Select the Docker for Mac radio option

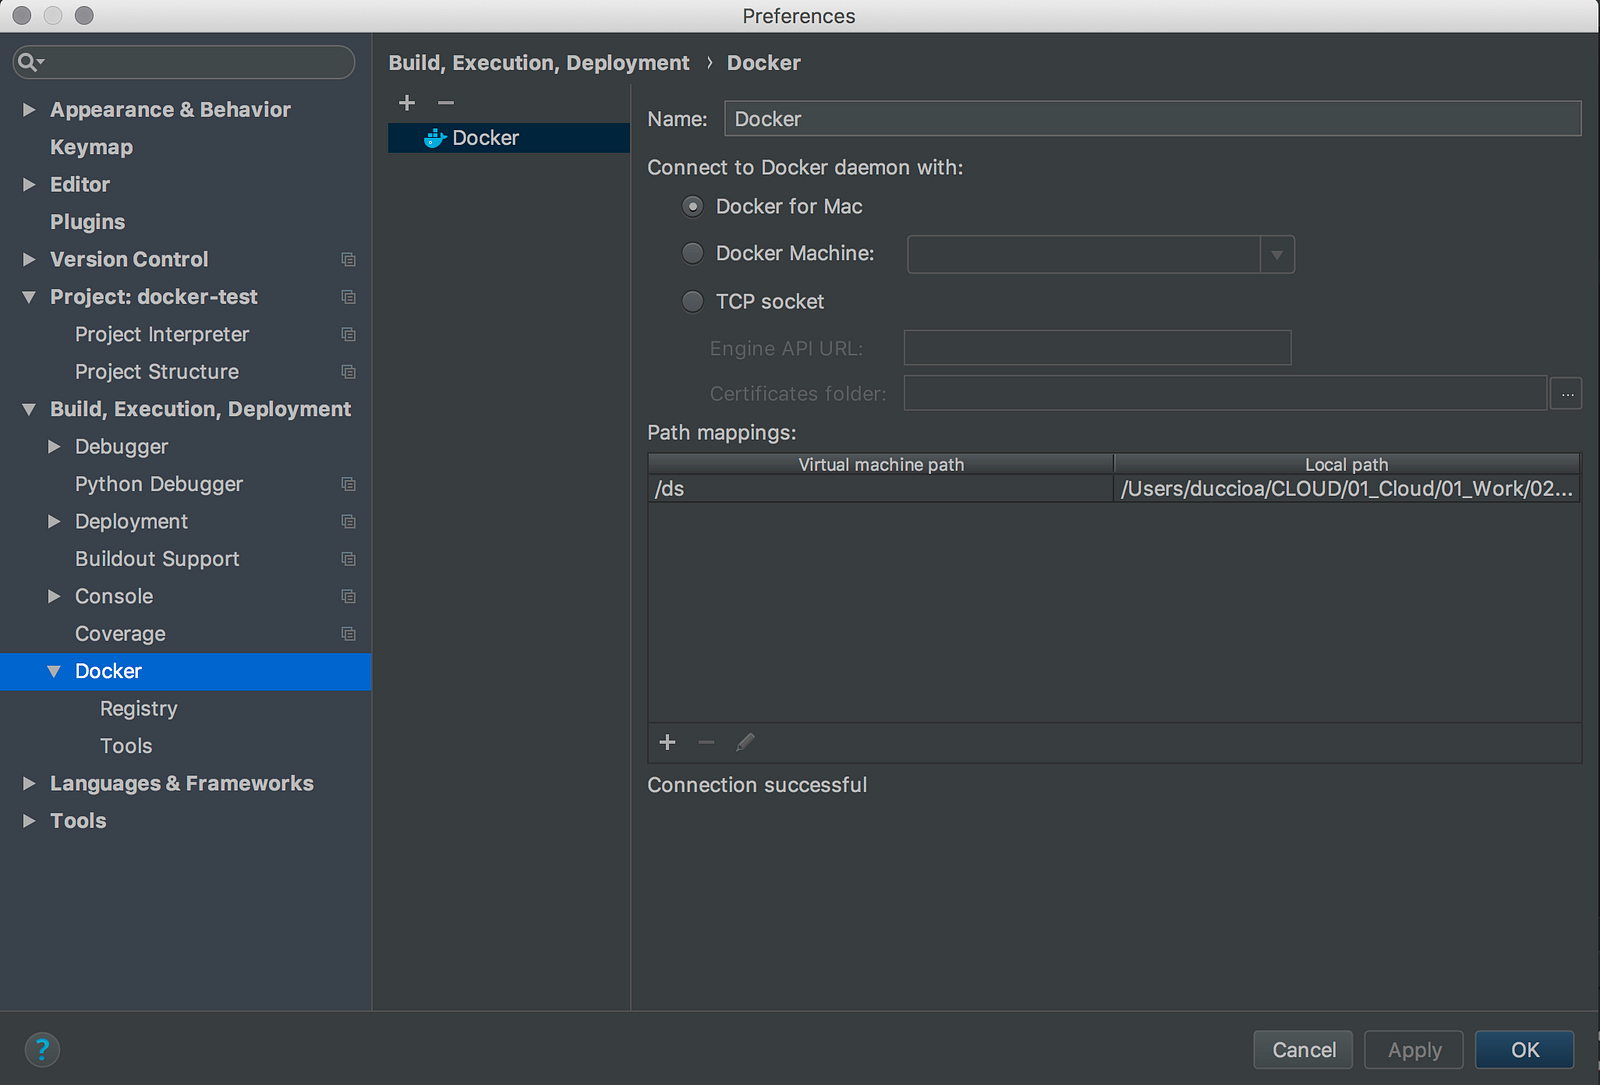pos(692,206)
